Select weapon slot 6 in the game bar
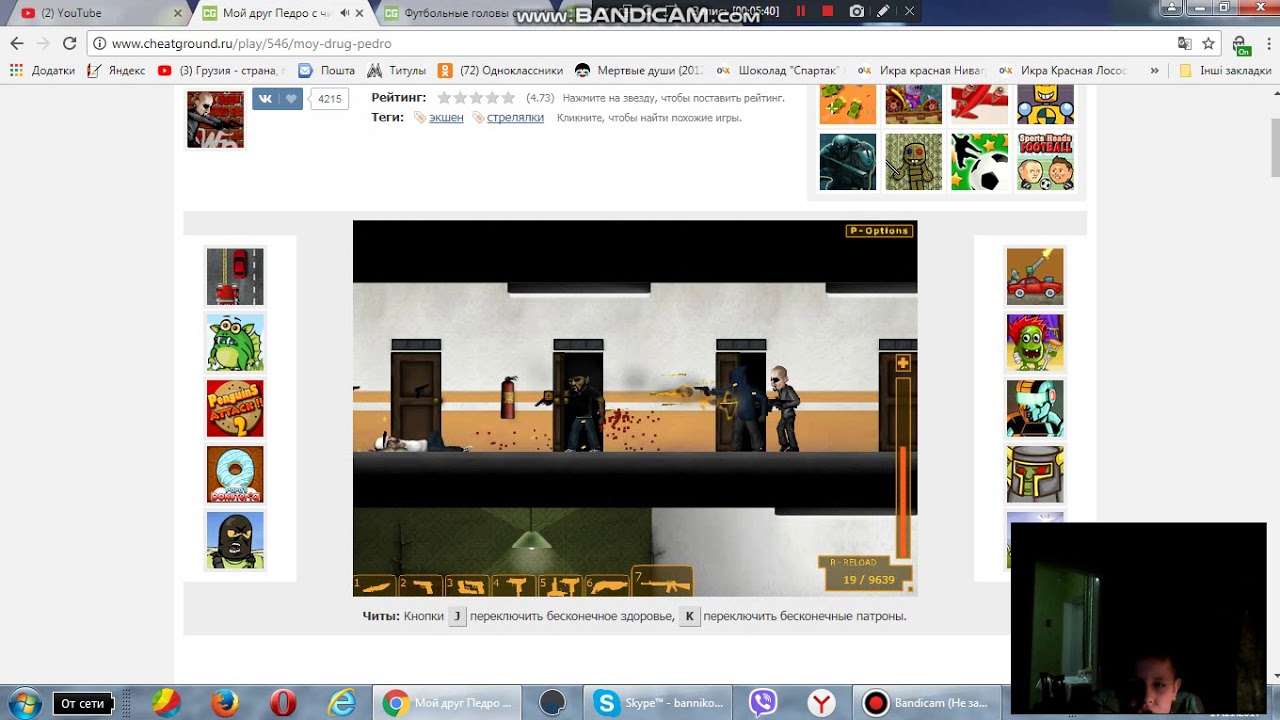 tap(608, 584)
